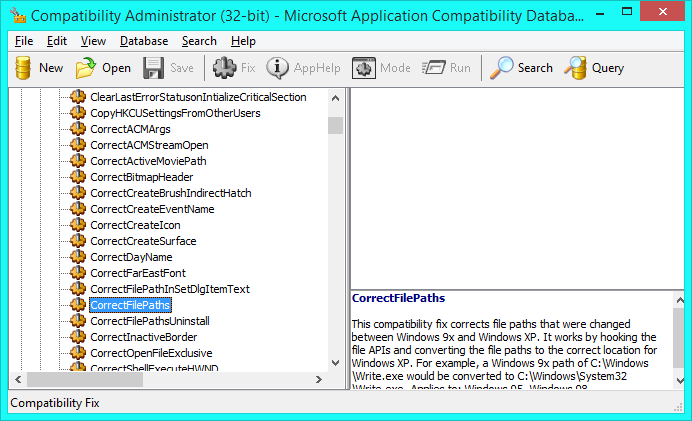
Task: Click gear icon beside CorrectDayName
Action: 78,257
